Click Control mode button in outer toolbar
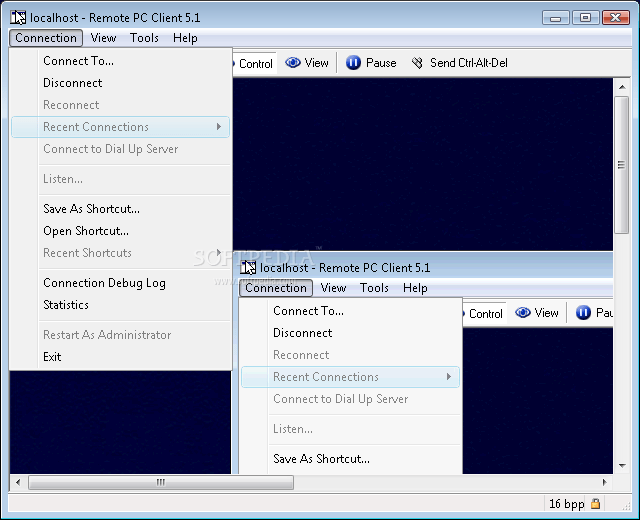Screen dimensions: 640x520 254,63
